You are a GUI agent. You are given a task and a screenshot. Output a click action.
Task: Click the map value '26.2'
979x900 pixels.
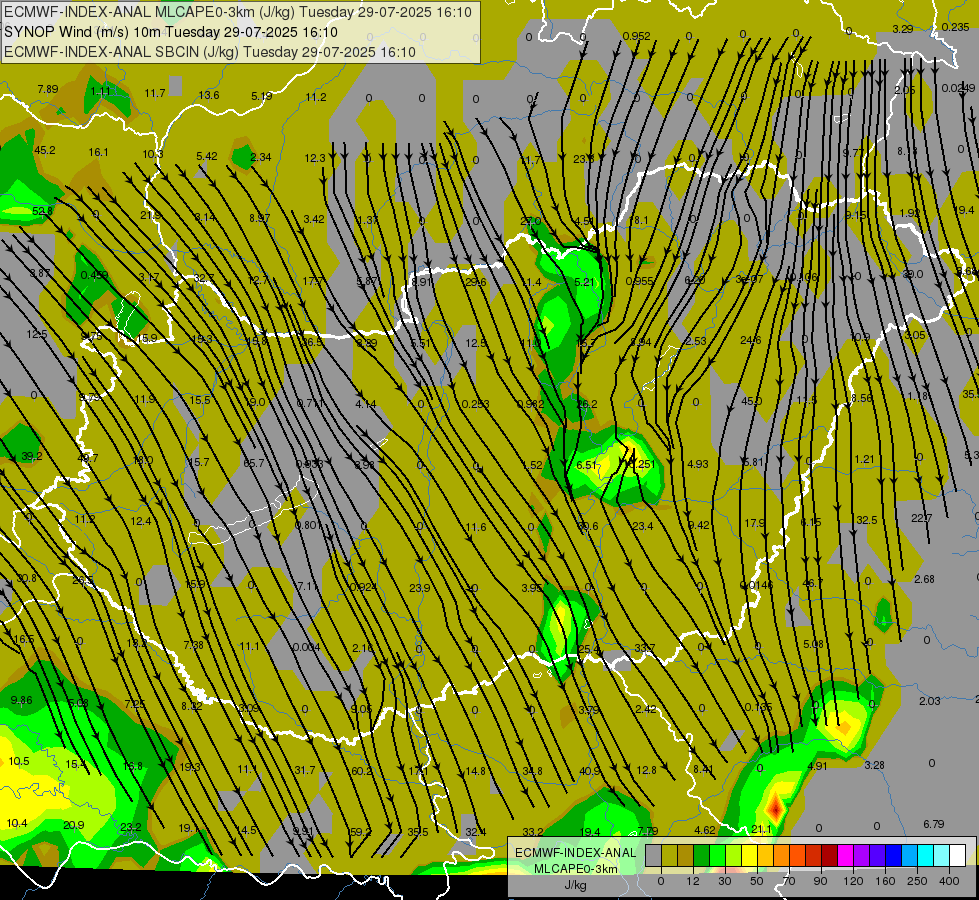(587, 404)
